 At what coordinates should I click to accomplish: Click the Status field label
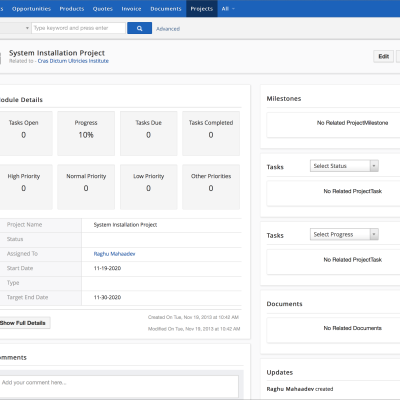click(15, 239)
